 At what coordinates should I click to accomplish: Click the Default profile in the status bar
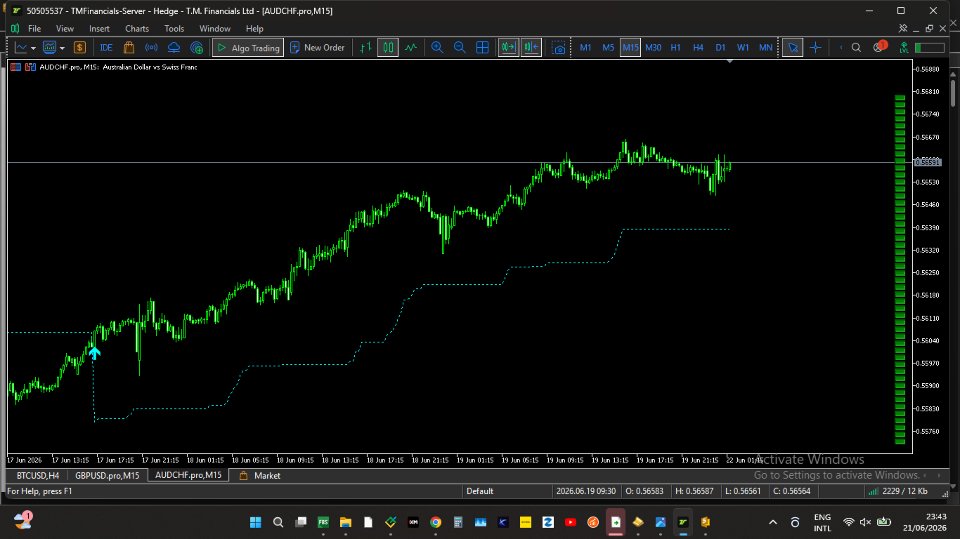tap(479, 491)
